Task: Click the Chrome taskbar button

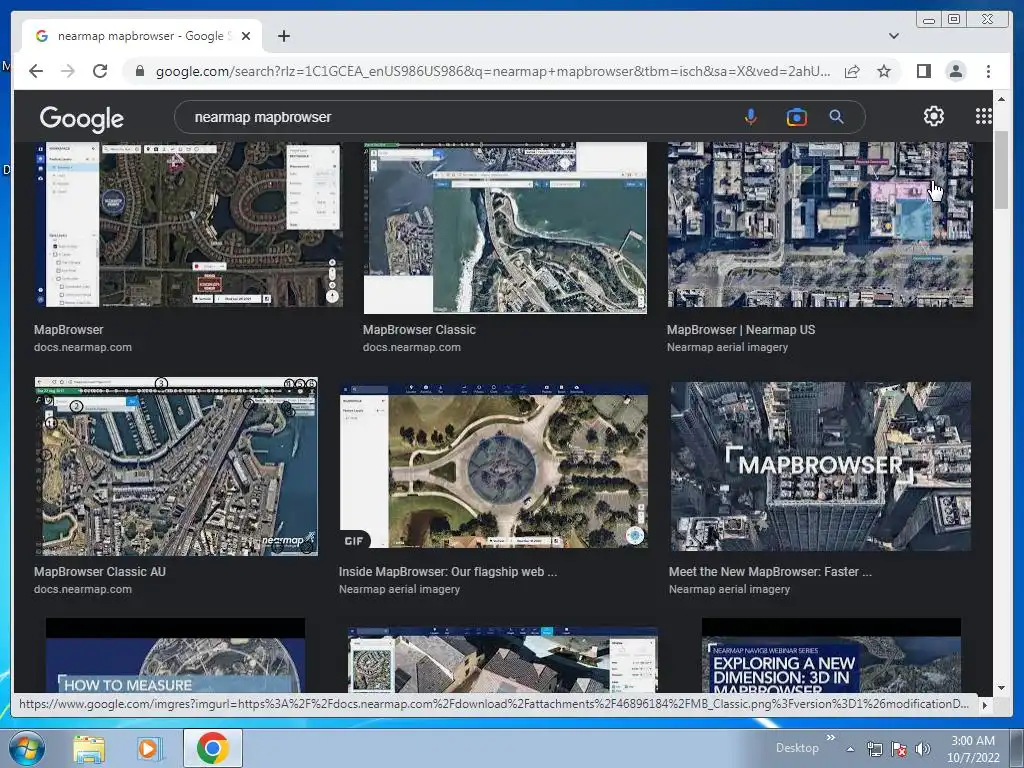Action: 212,748
